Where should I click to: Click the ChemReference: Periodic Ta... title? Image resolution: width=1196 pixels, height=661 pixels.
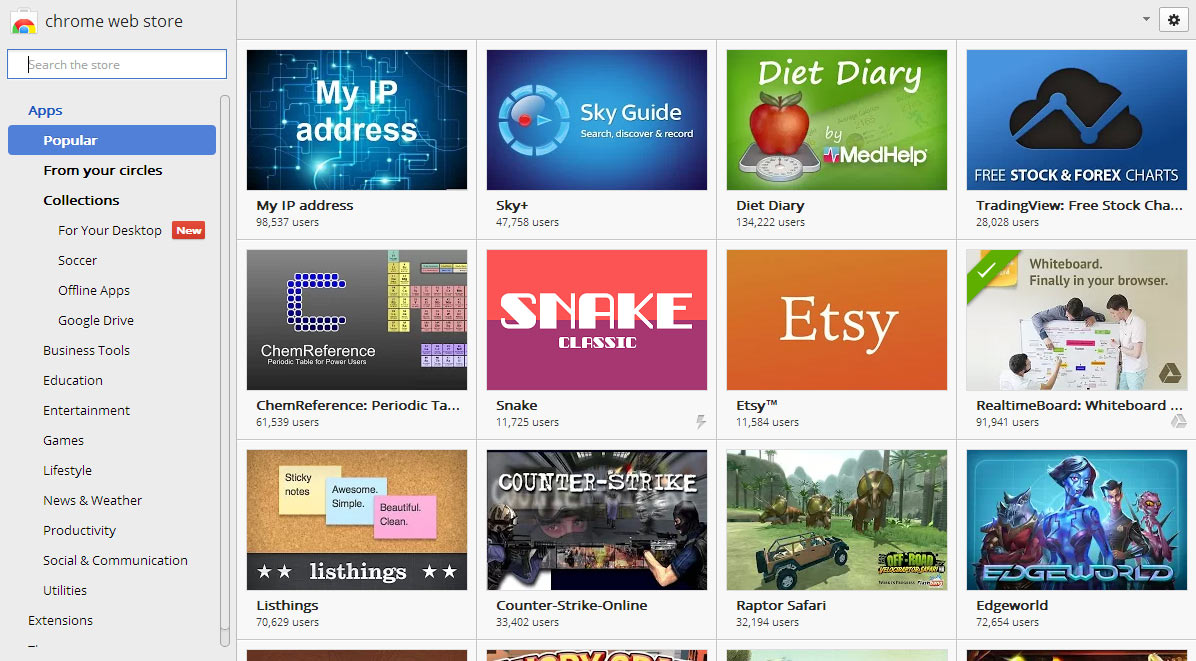pyautogui.click(x=358, y=406)
